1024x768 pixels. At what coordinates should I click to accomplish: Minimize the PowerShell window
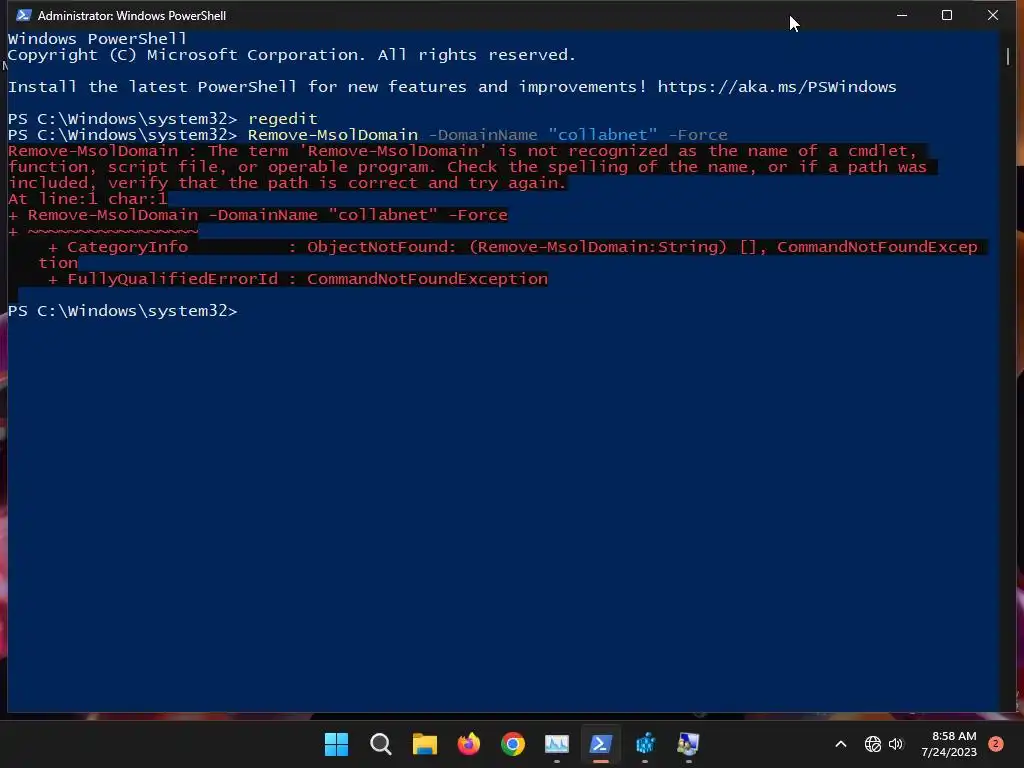coord(902,15)
